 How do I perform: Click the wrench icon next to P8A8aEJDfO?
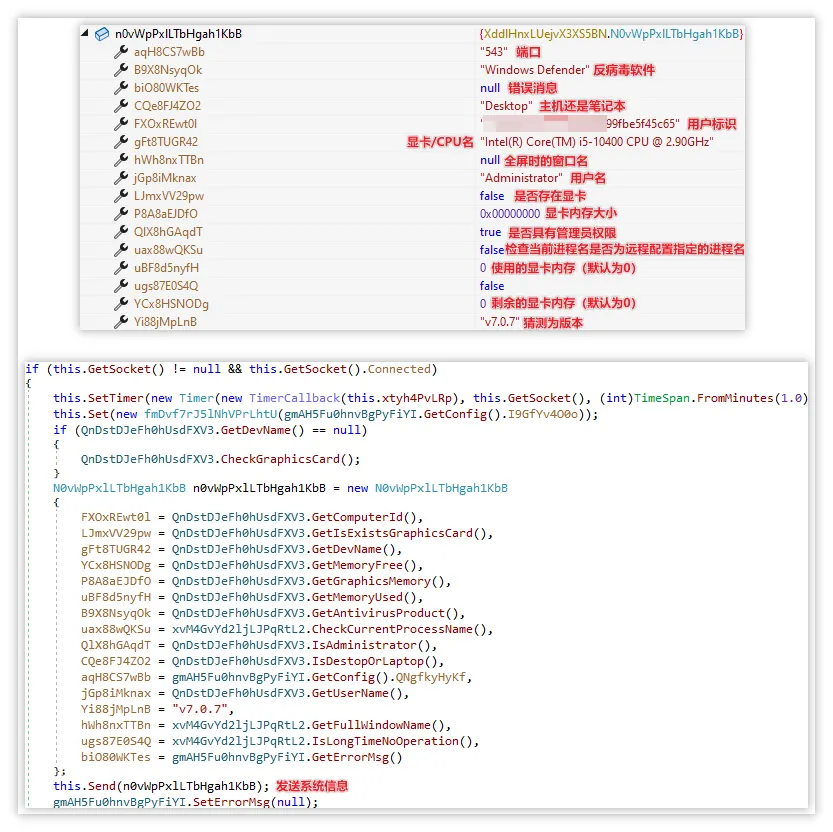click(x=121, y=214)
